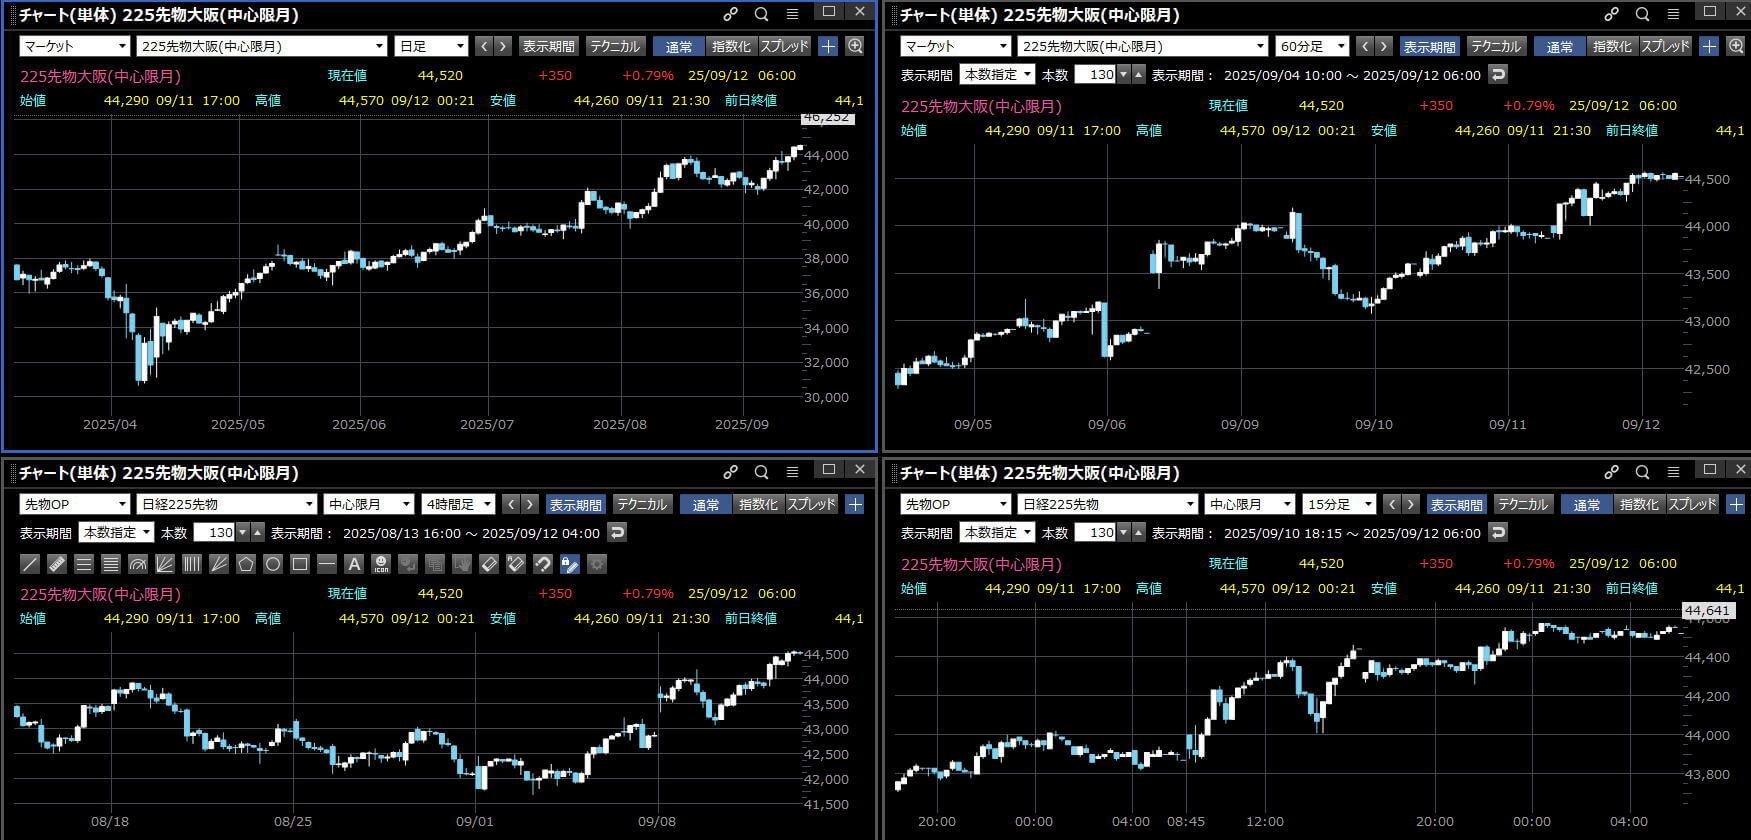Select the text annotation 'A' tool

point(354,564)
